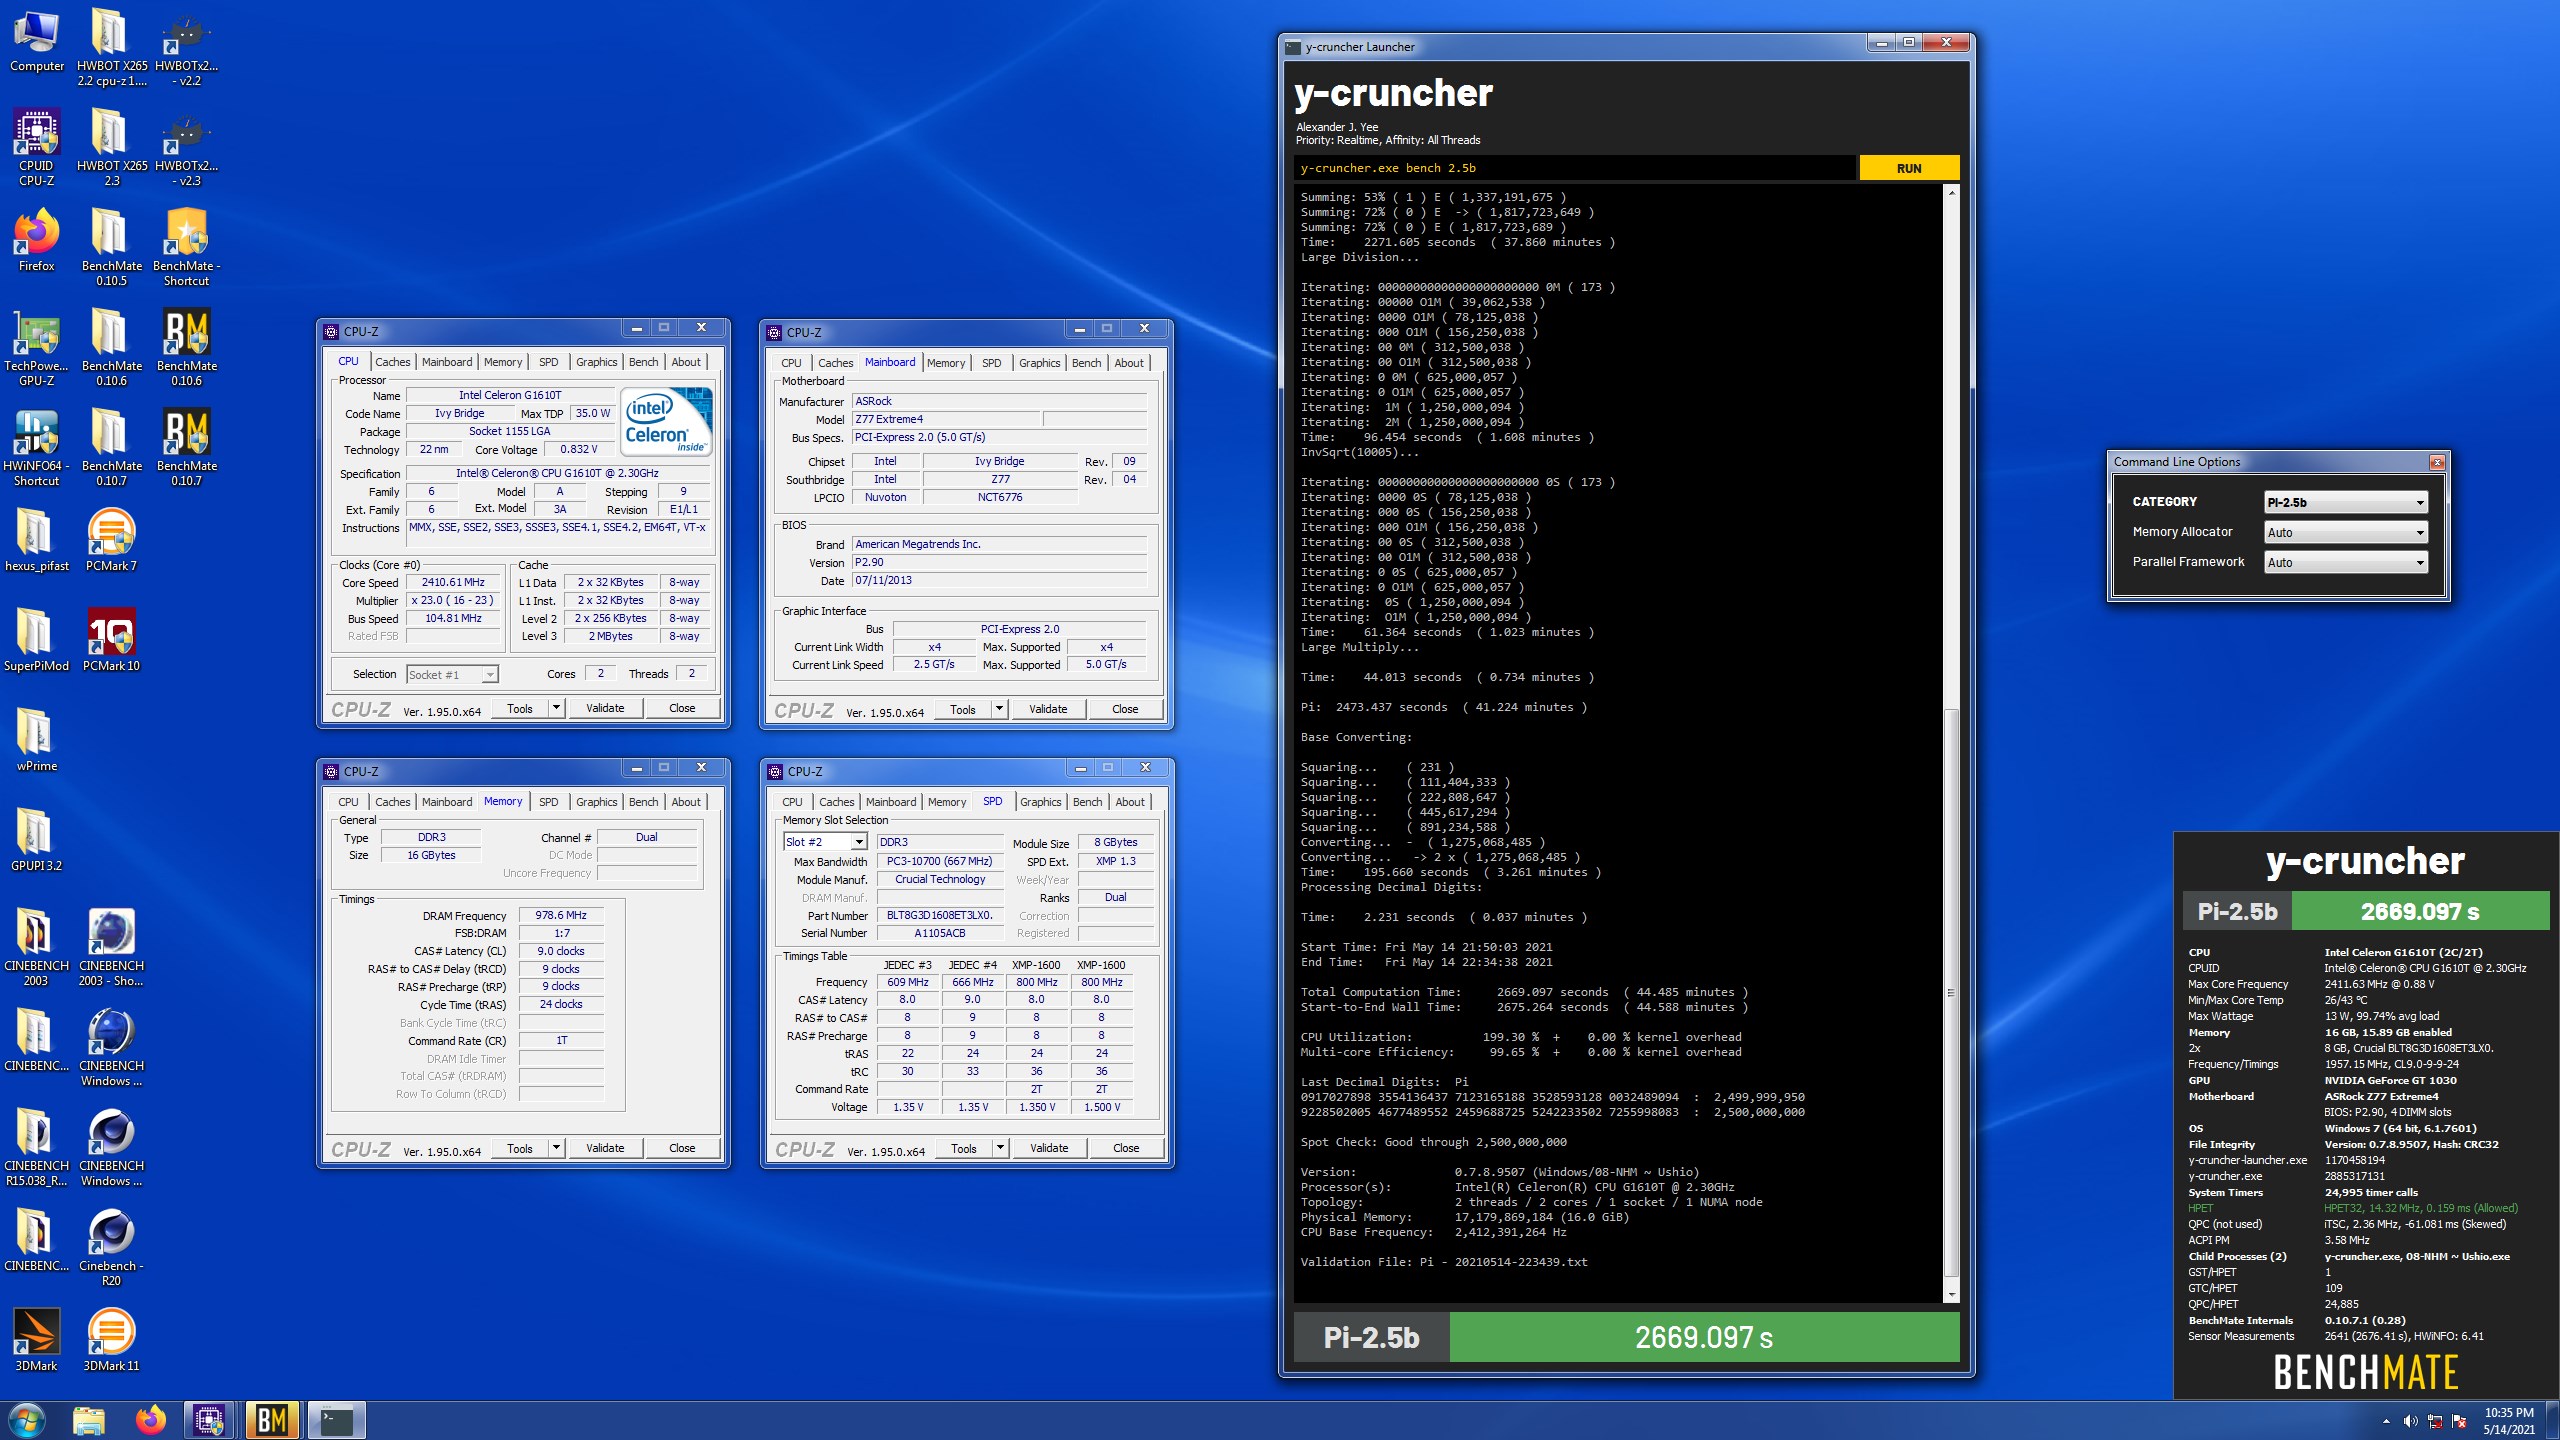The width and height of the screenshot is (2560, 1440).
Task: Click CPU-Z taskbar icon
Action: pos(209,1420)
